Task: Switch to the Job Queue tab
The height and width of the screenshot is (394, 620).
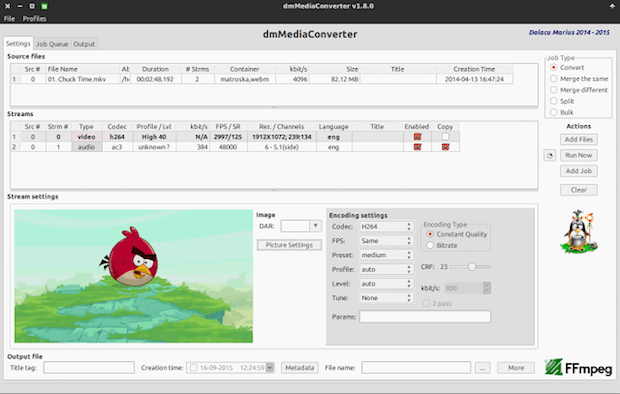Action: coord(52,44)
